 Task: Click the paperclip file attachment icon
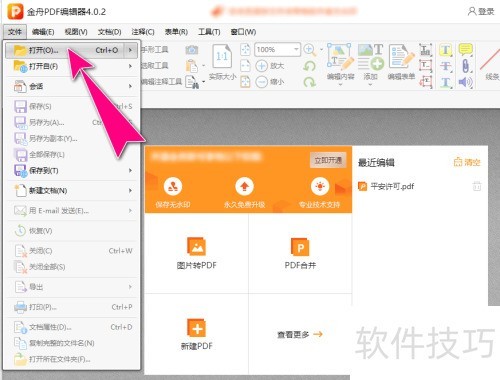coord(466,66)
